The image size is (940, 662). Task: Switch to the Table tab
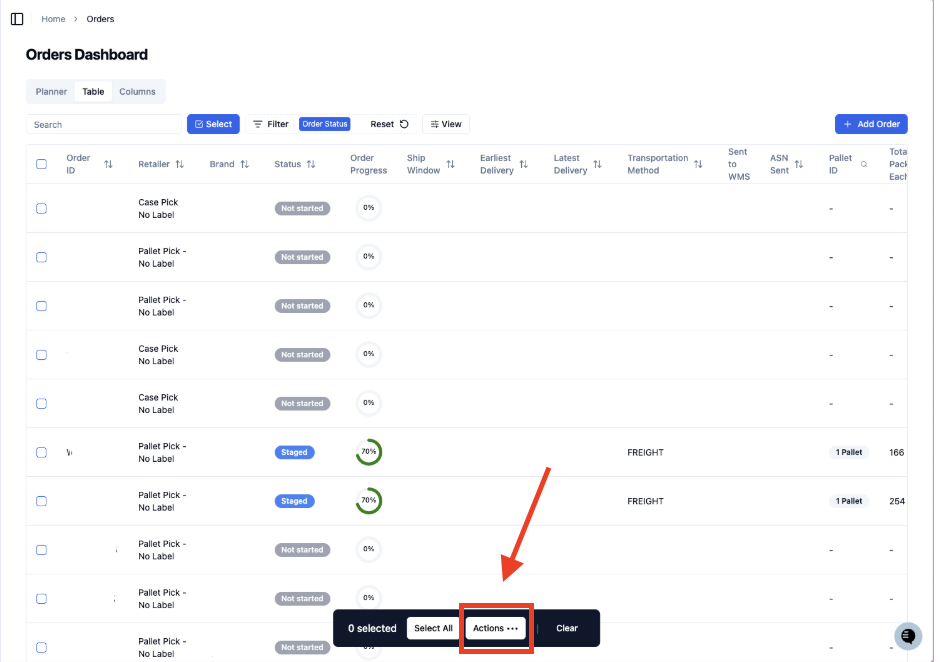[93, 92]
